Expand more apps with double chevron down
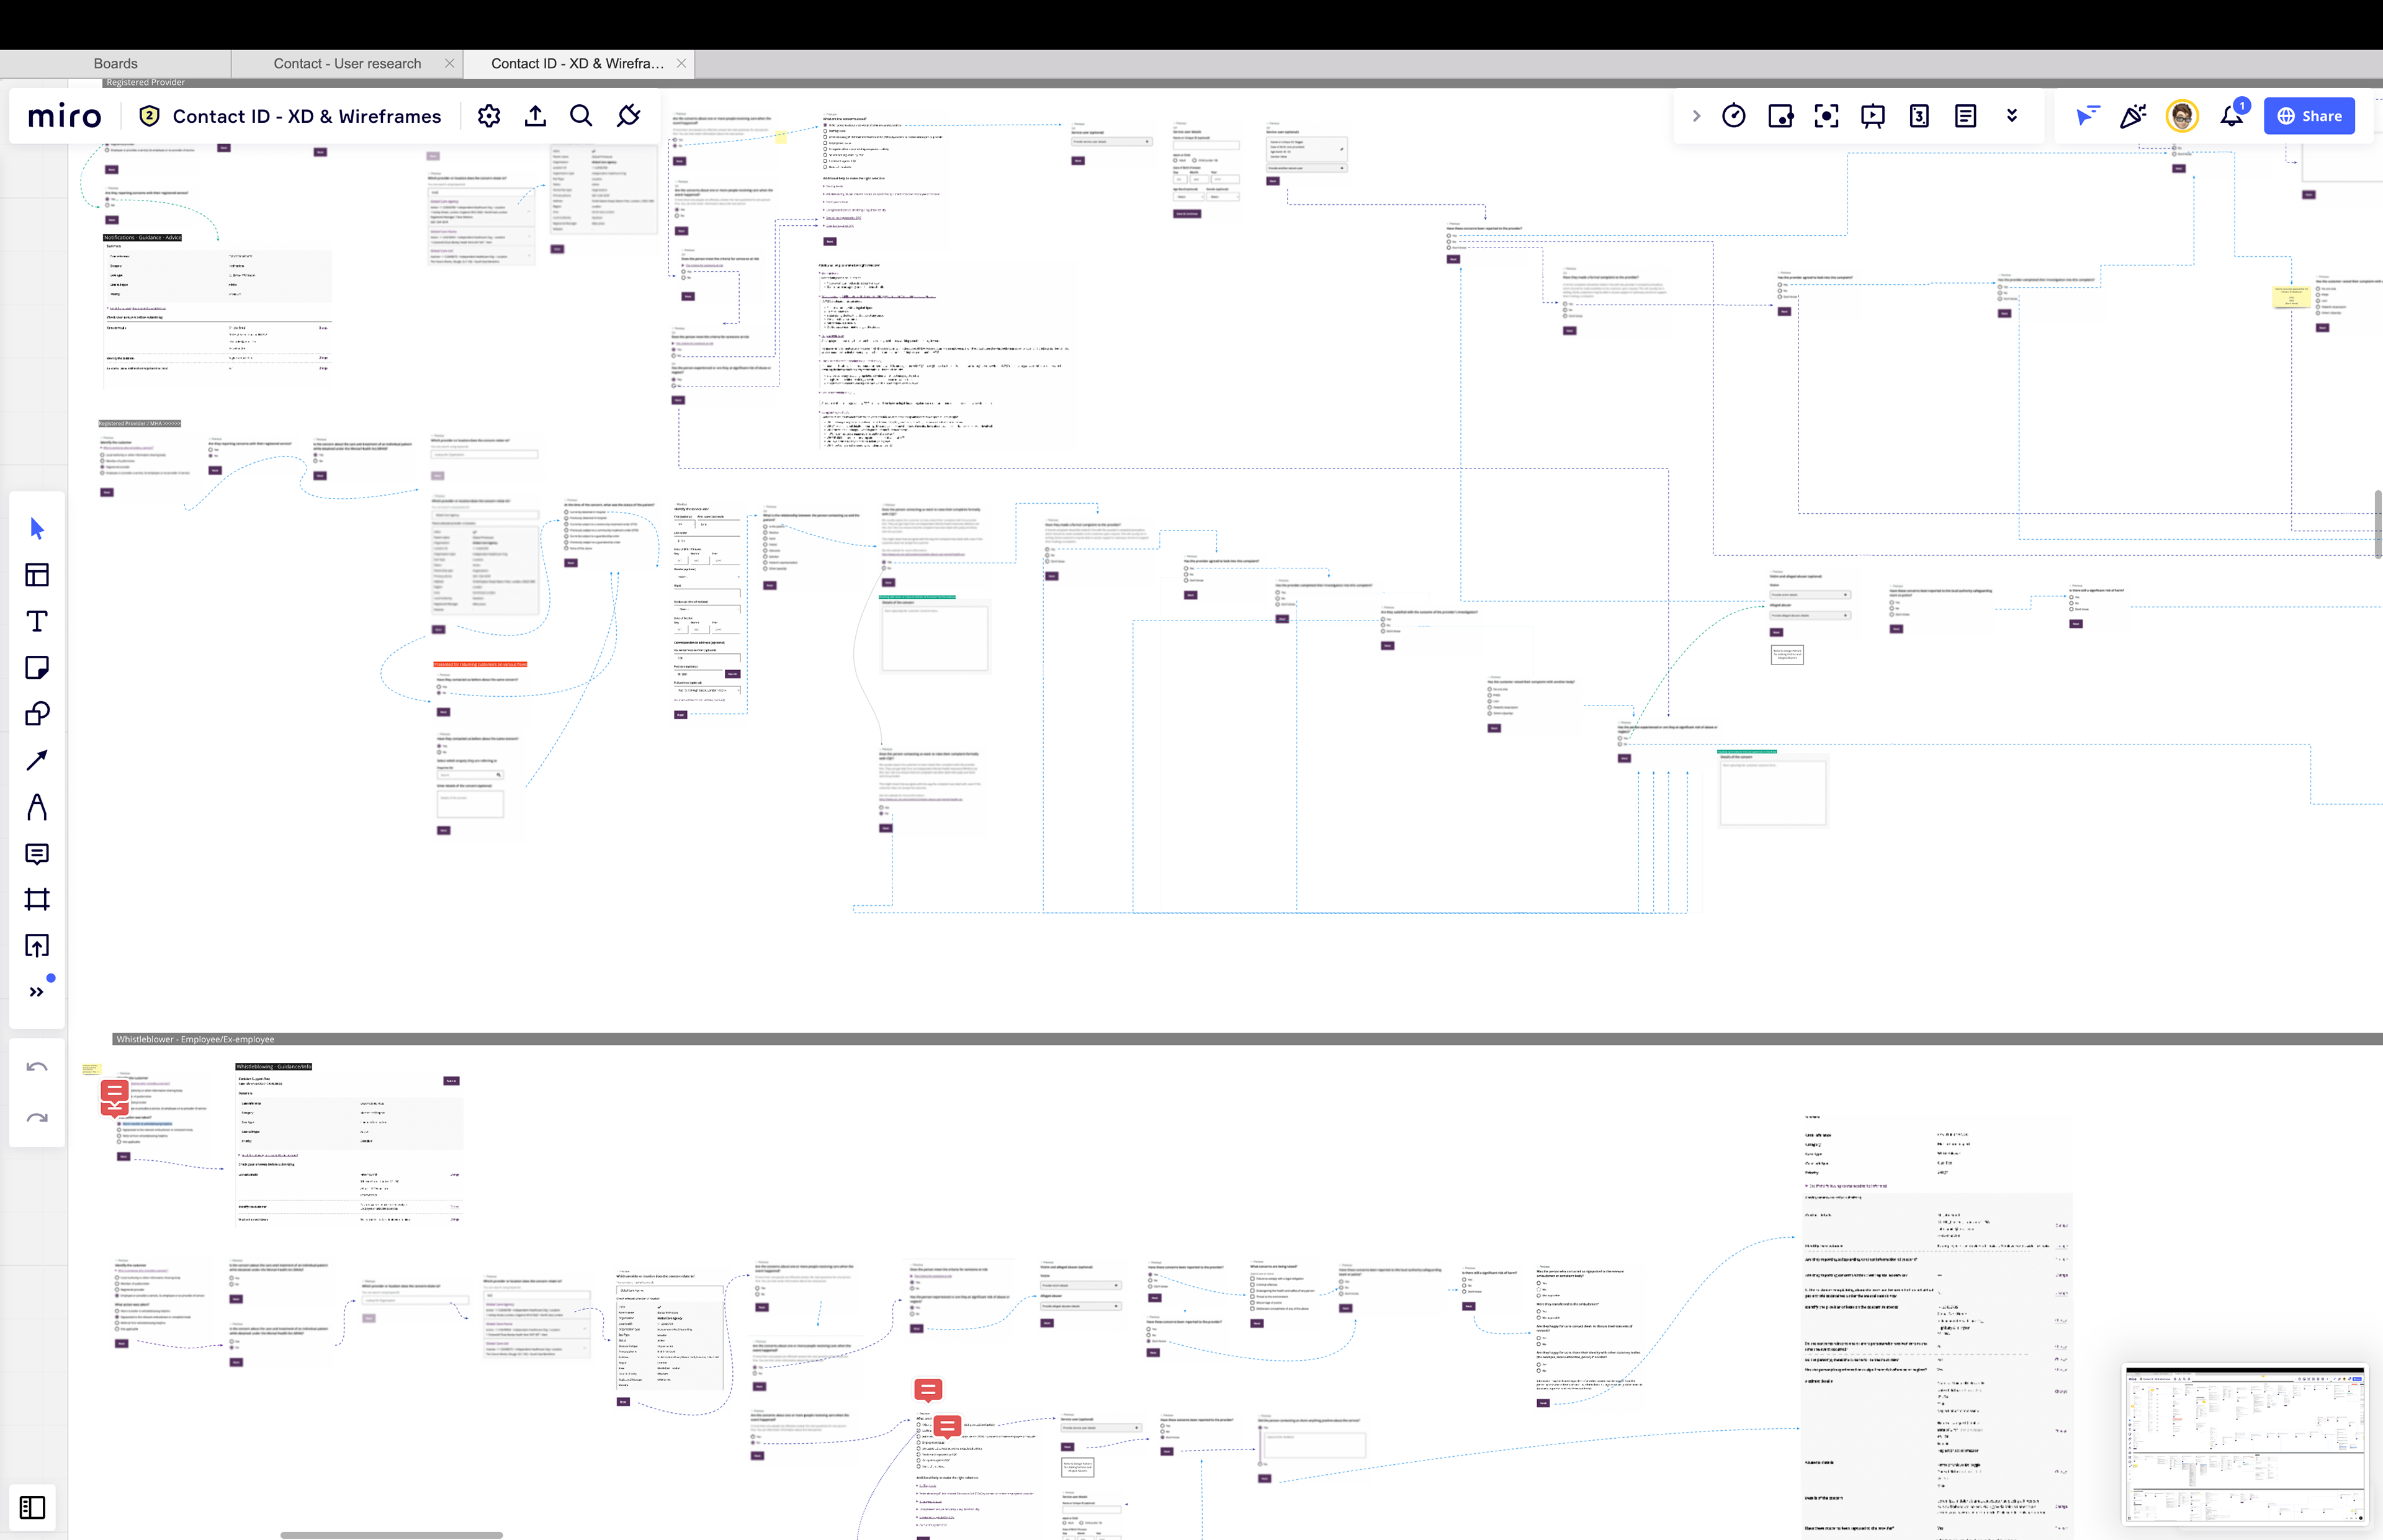The width and height of the screenshot is (2383, 1540). [2012, 116]
